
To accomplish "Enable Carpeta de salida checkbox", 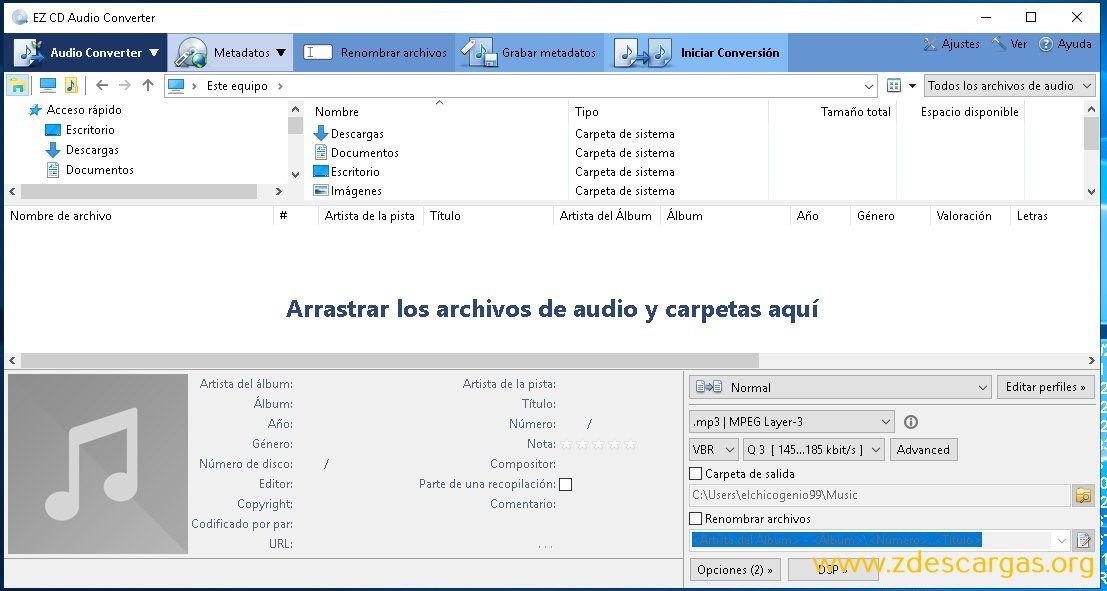I will [695, 474].
